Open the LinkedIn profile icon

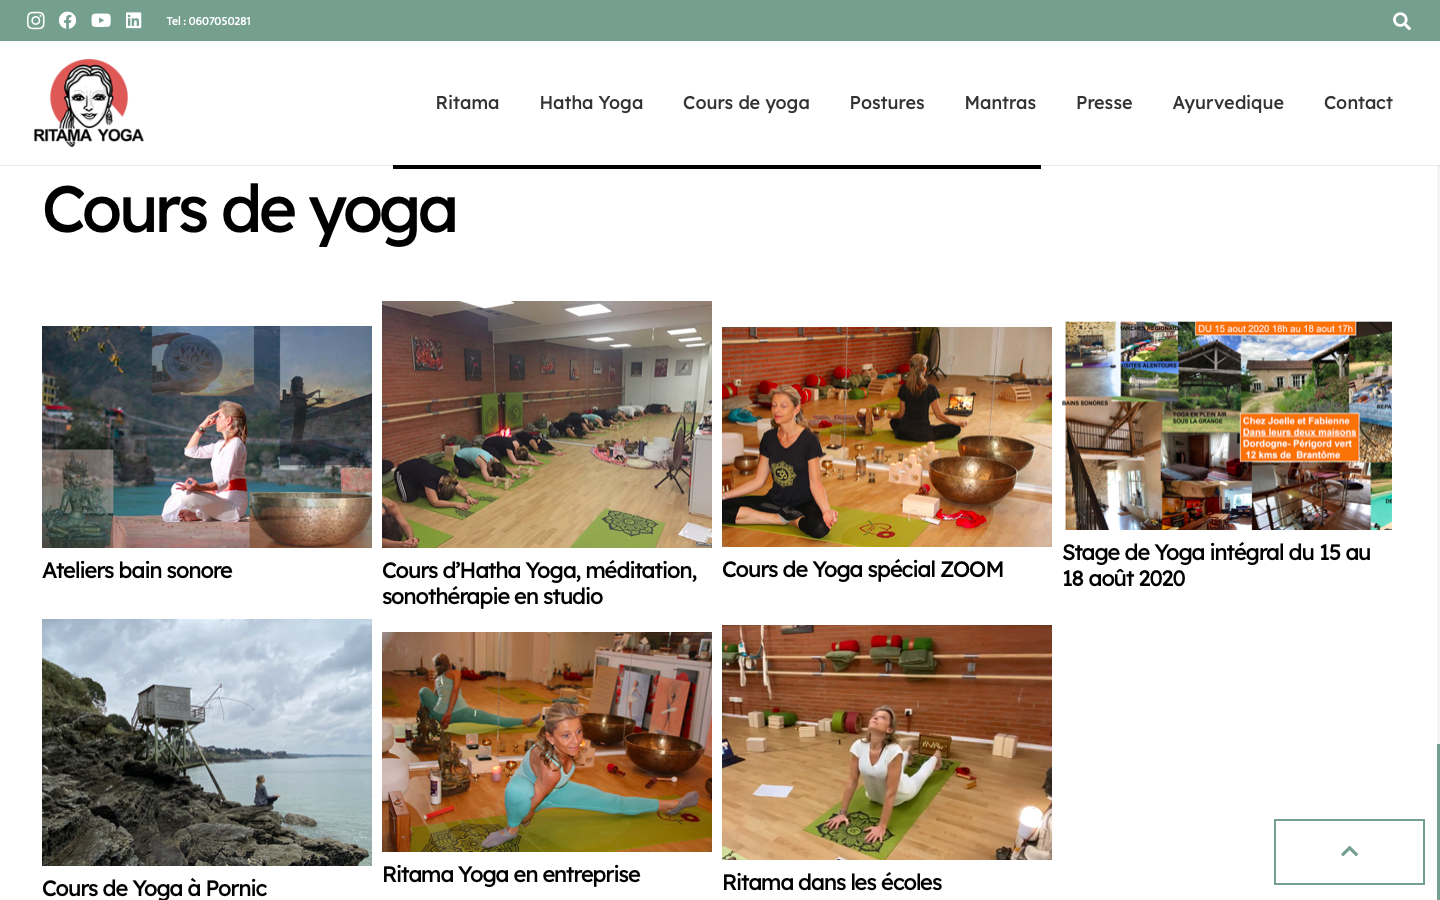click(x=133, y=20)
